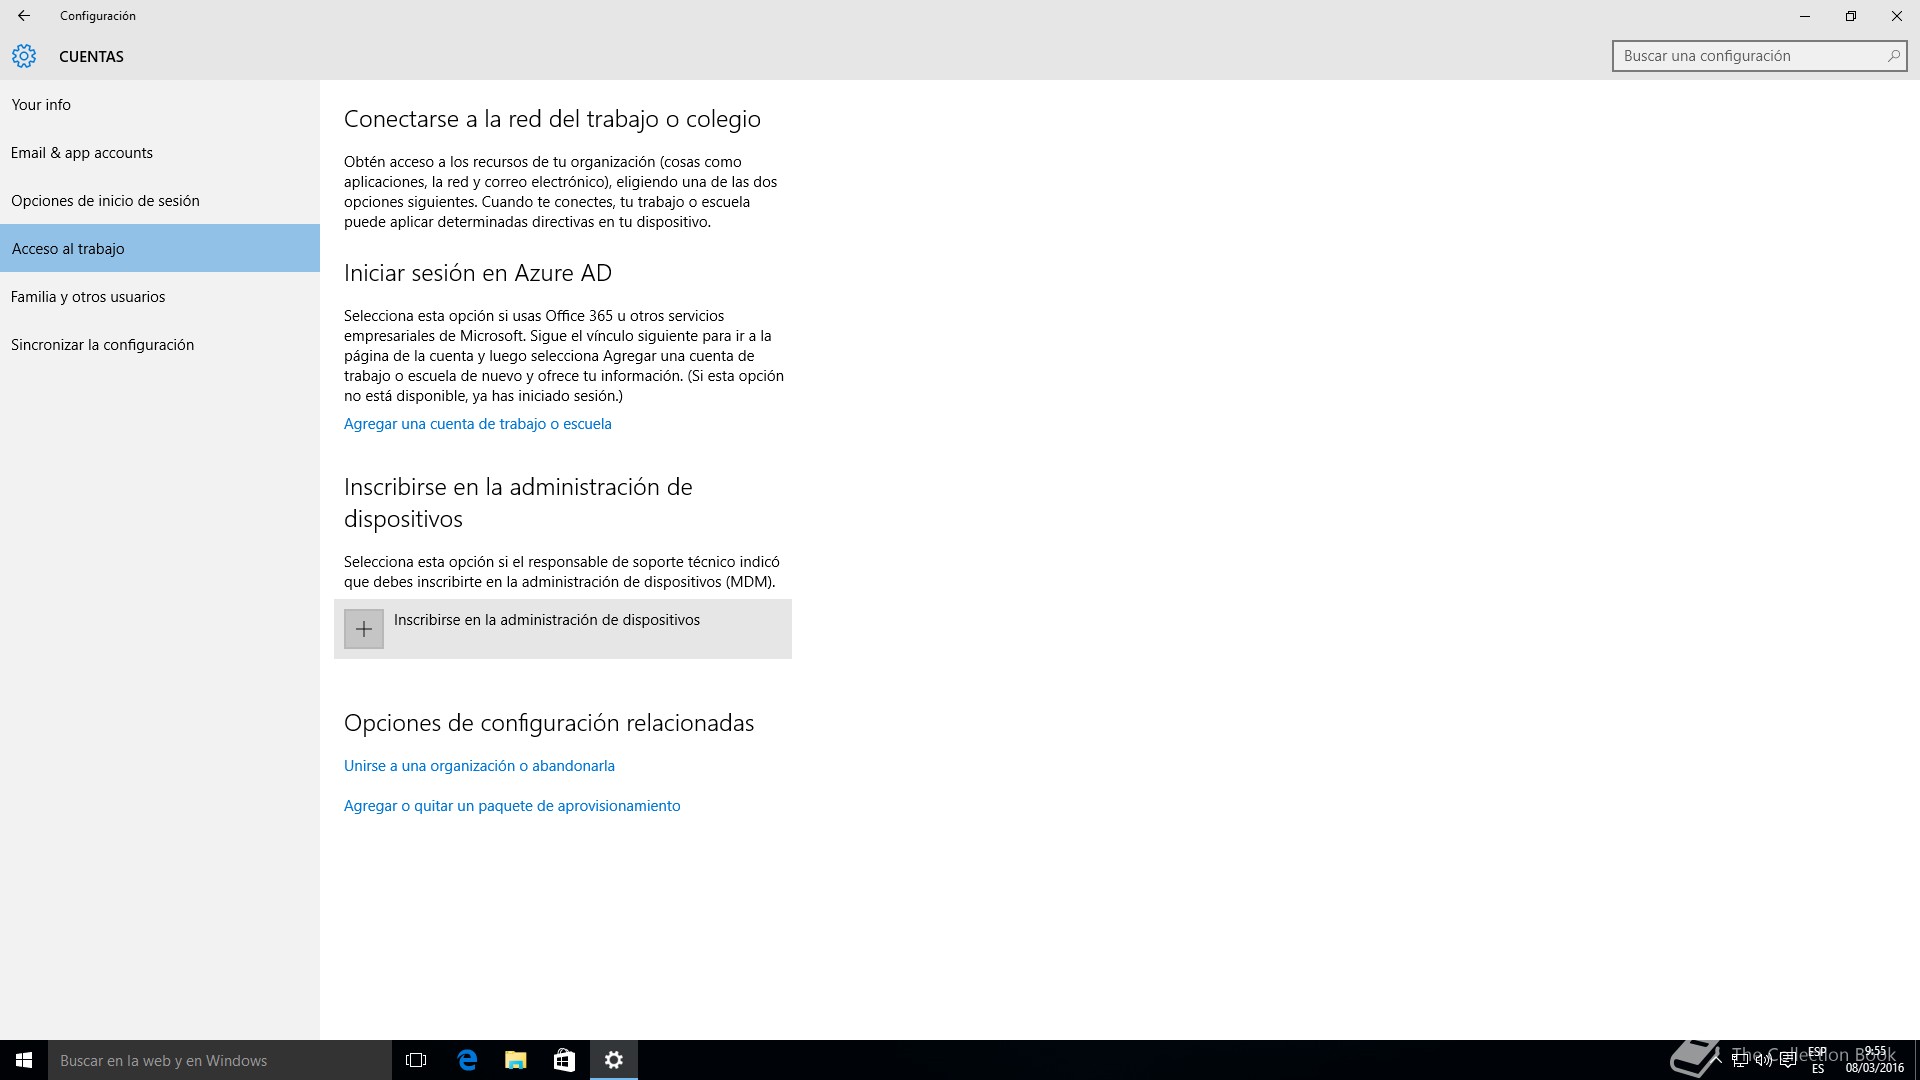Click the Cuentas gear icon
The width and height of the screenshot is (1920, 1080).
coord(24,56)
